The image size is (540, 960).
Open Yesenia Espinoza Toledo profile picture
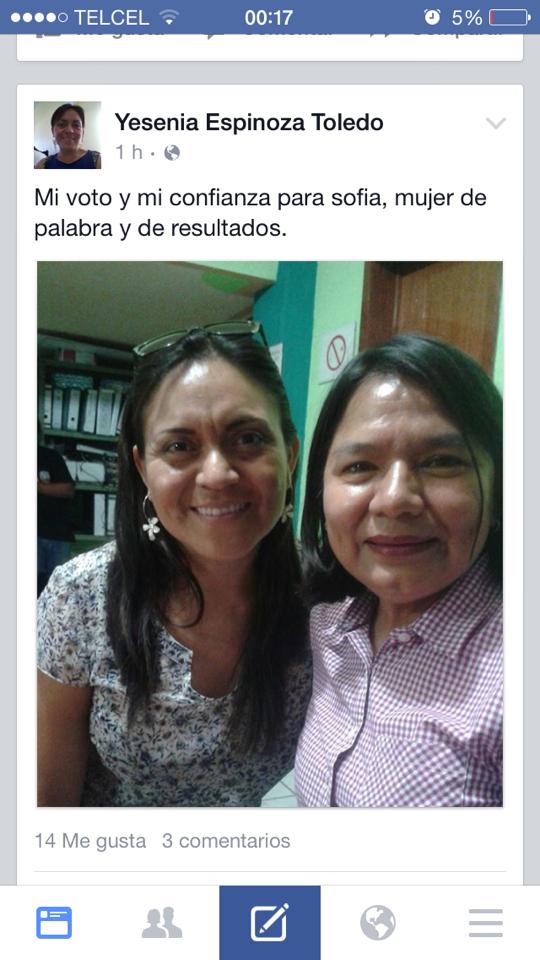click(67, 135)
